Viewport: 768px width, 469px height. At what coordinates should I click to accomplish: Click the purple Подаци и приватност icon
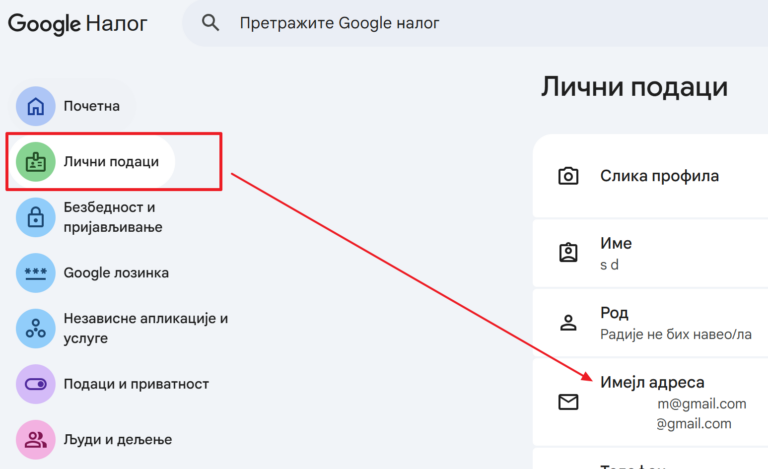click(36, 383)
